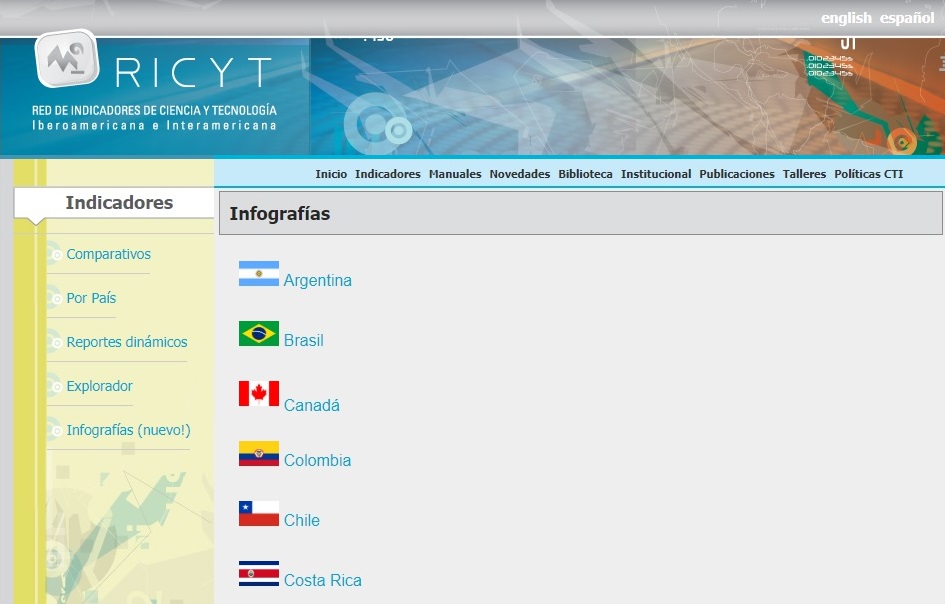This screenshot has width=945, height=604.
Task: Open the Biblioteca menu item
Action: pos(585,174)
